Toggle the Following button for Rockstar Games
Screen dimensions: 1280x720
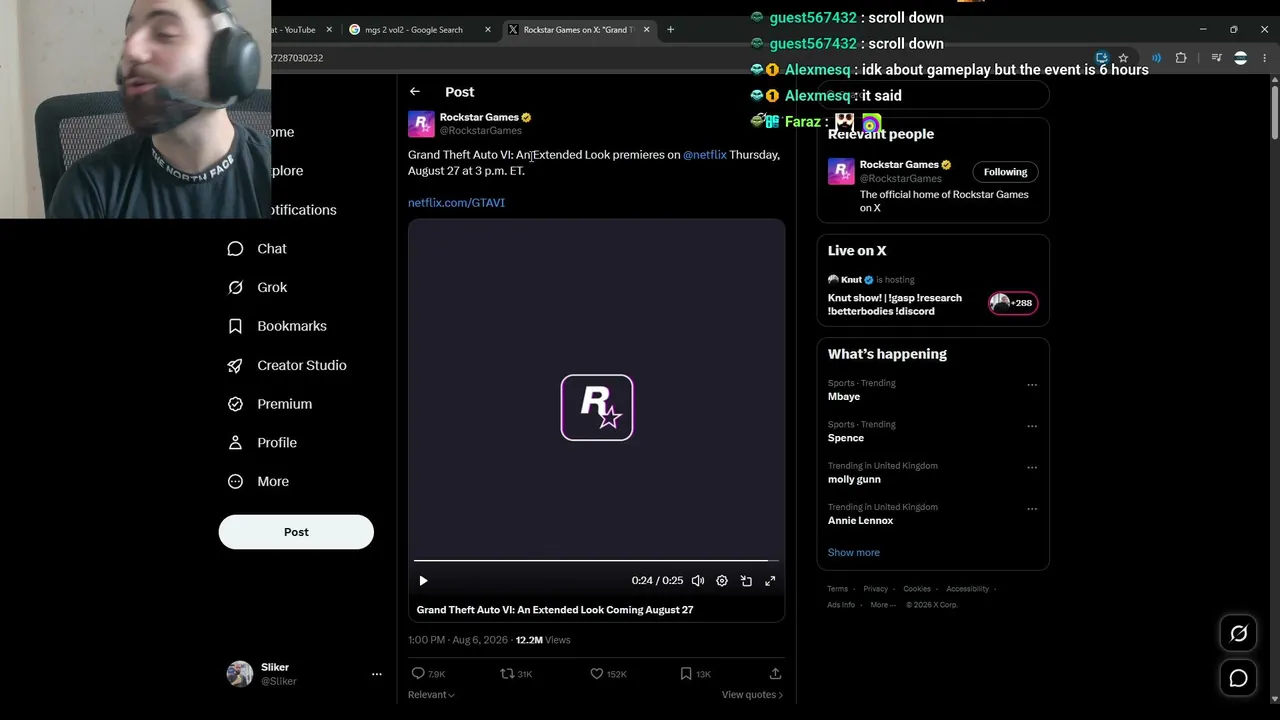point(1005,172)
